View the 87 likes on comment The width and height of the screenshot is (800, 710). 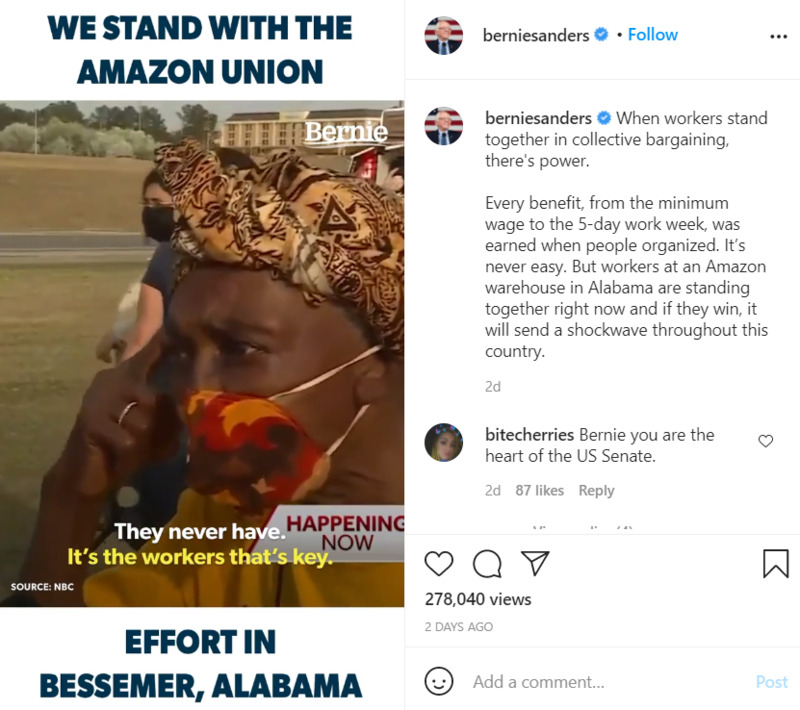(539, 490)
